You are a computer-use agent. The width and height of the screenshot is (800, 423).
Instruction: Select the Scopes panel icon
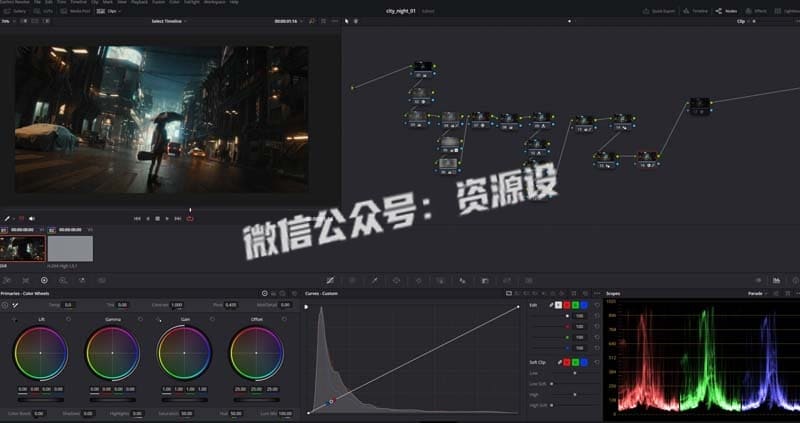click(777, 280)
